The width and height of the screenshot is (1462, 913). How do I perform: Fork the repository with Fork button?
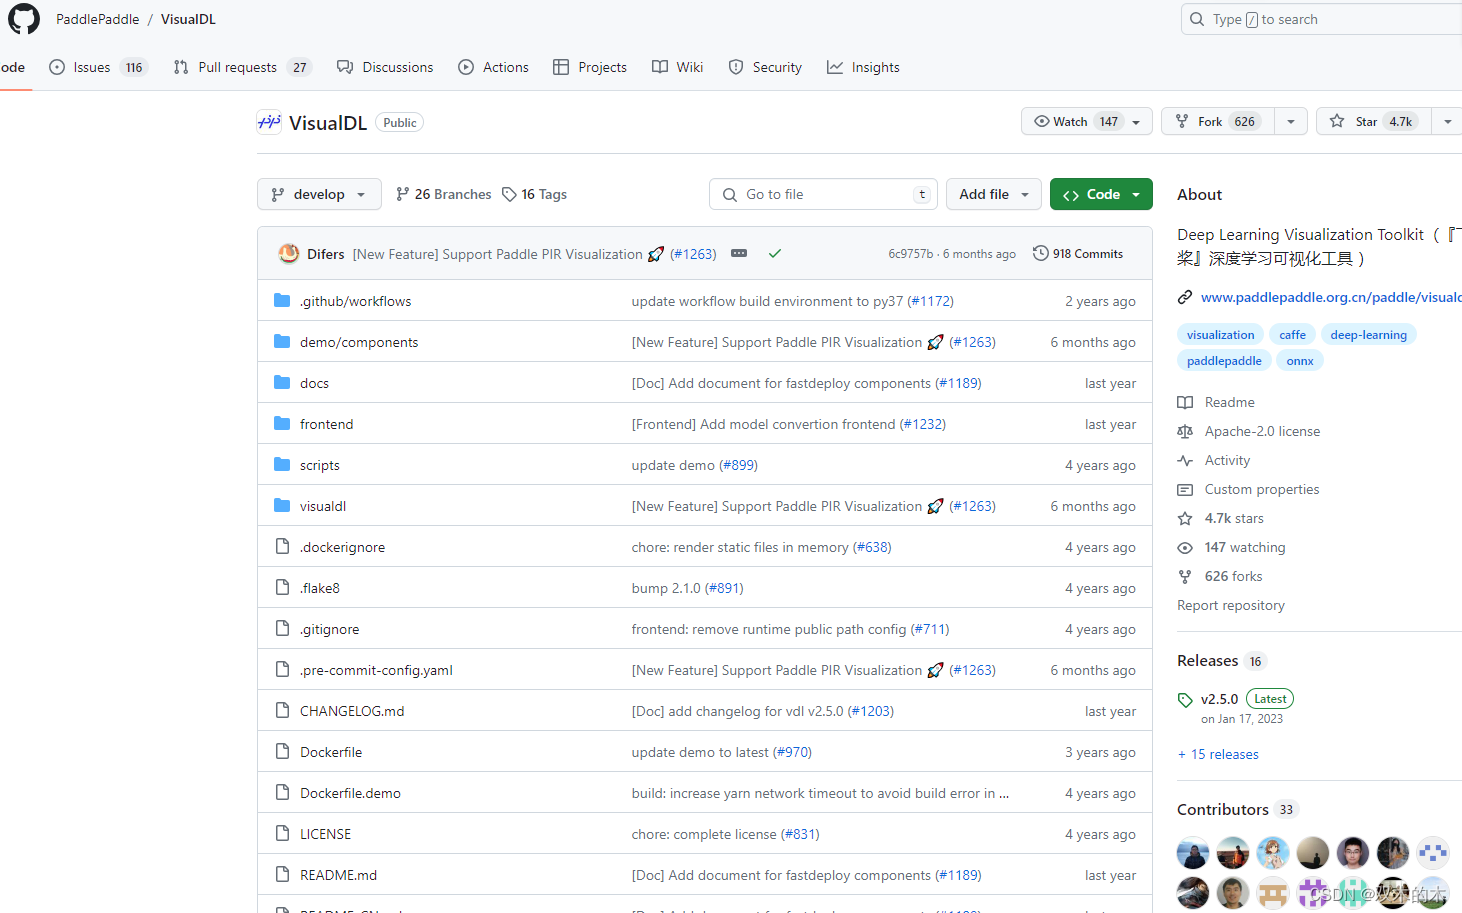(1218, 121)
